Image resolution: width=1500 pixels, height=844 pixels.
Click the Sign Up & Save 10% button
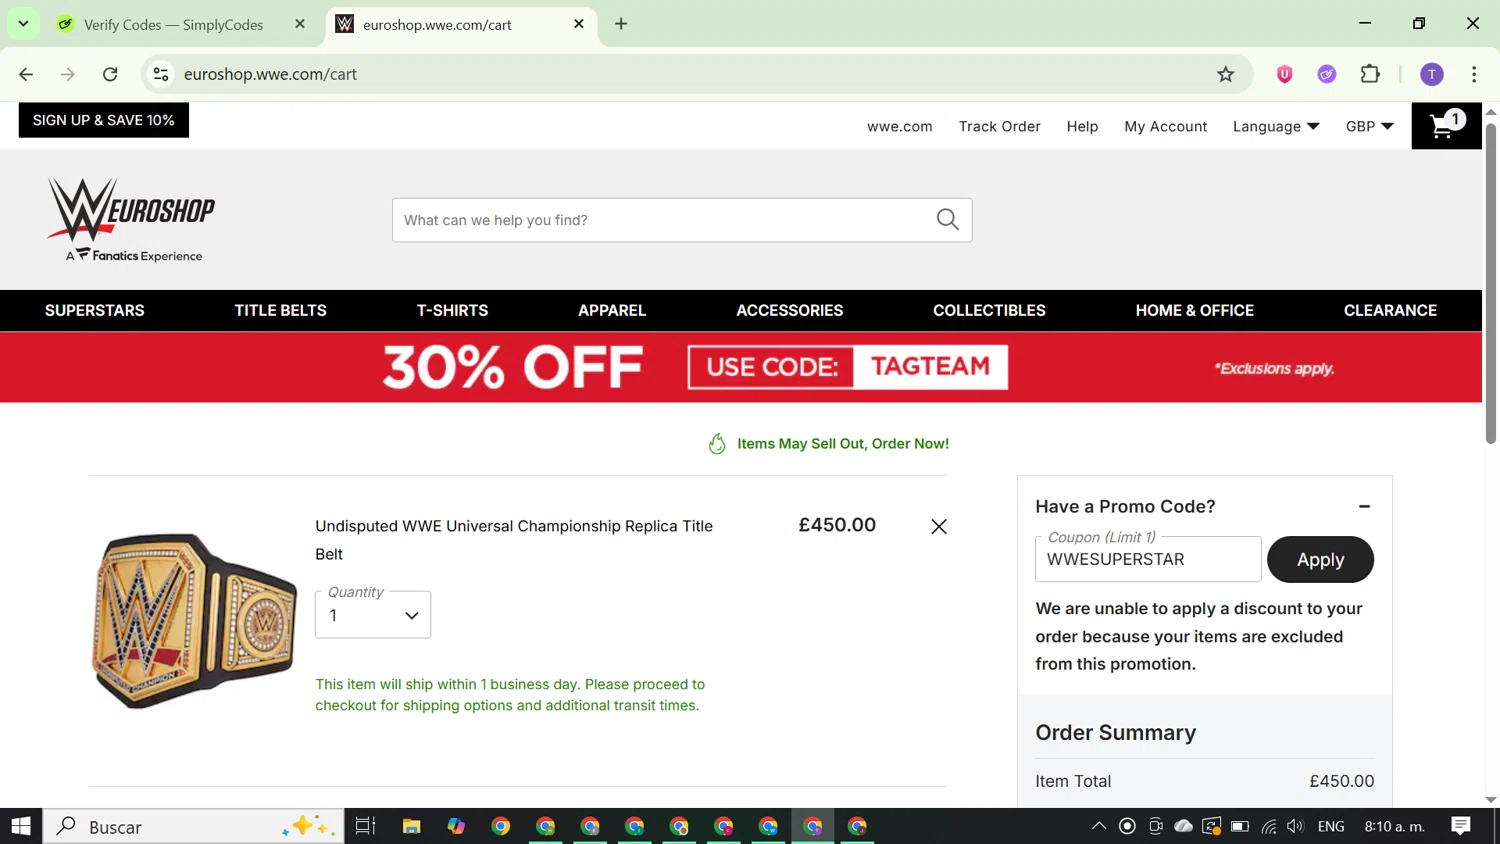pyautogui.click(x=104, y=120)
